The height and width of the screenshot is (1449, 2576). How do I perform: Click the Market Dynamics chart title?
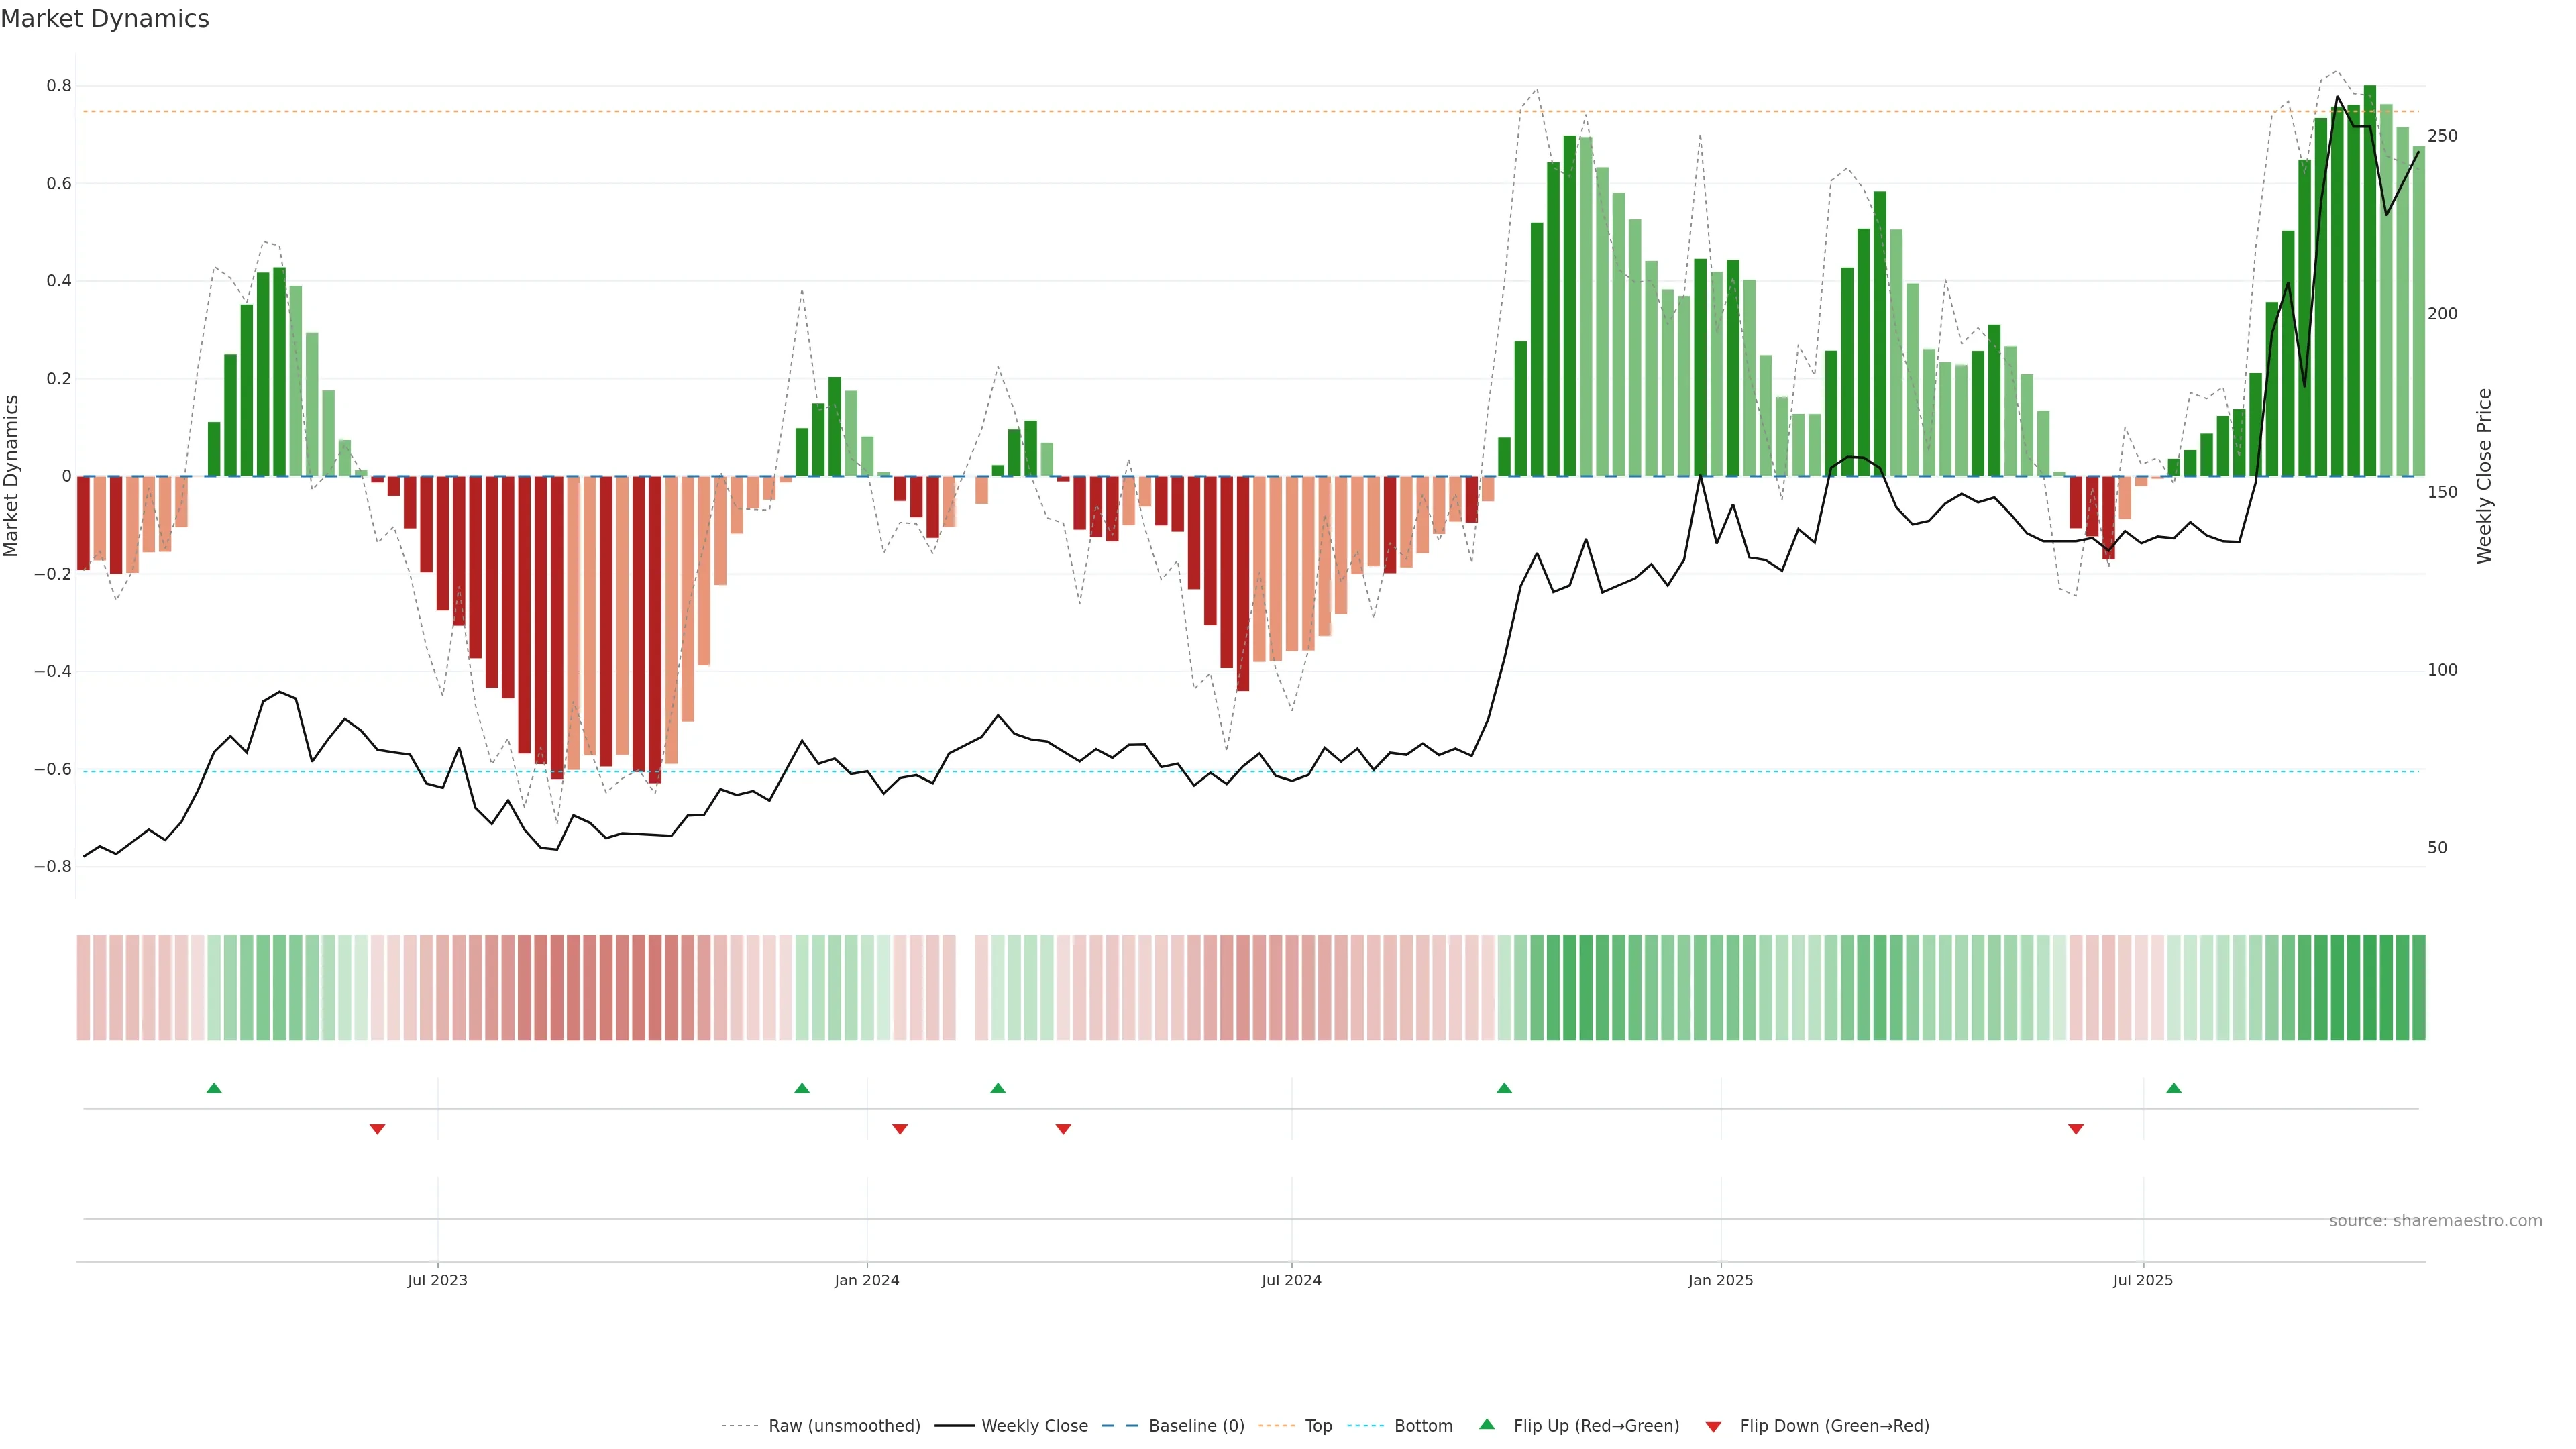[x=105, y=19]
